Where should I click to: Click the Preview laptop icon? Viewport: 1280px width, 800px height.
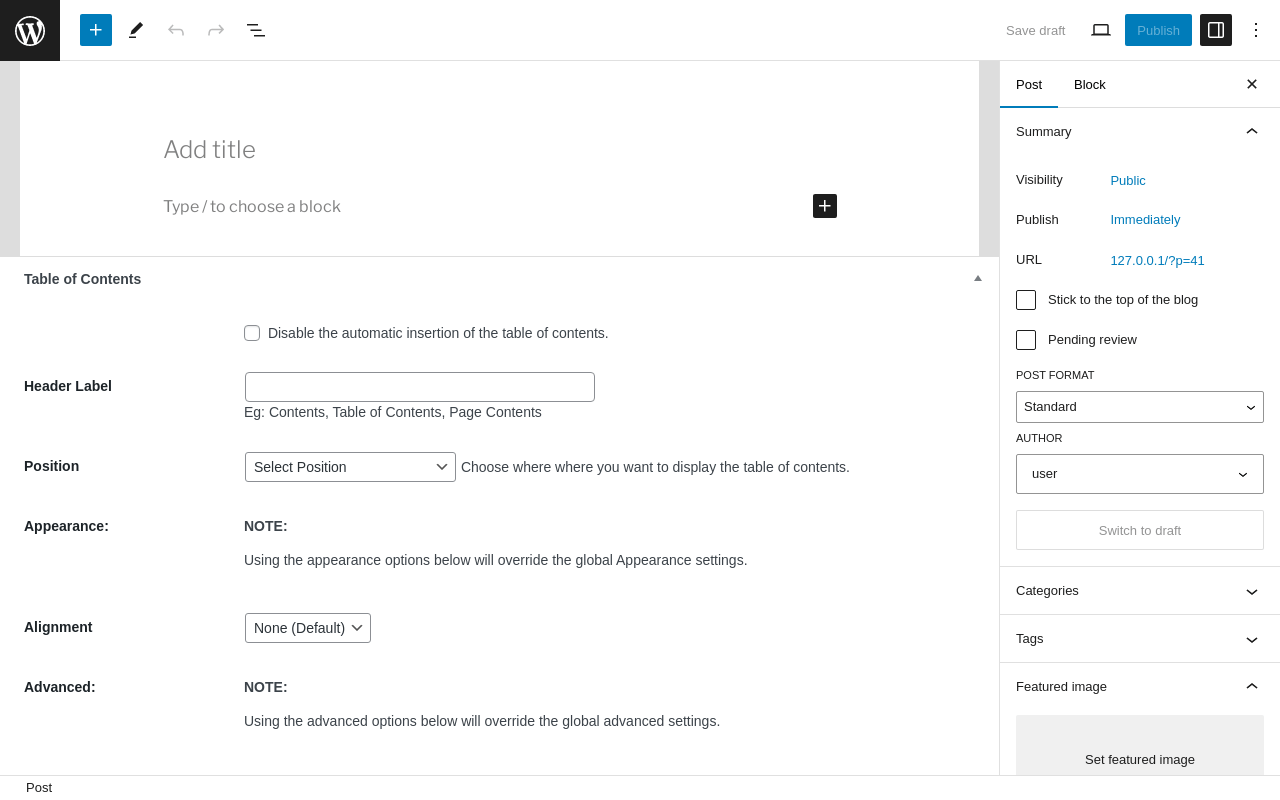tap(1101, 30)
